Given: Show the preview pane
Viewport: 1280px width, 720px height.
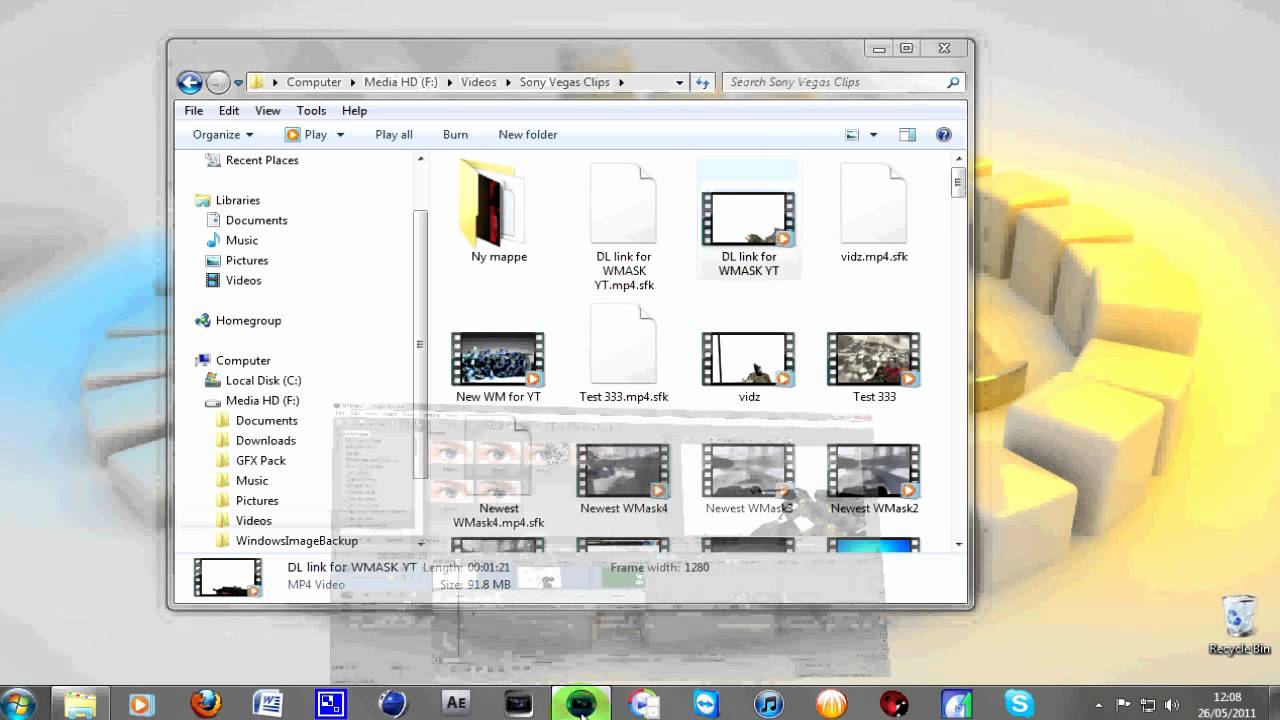Looking at the screenshot, I should 907,134.
